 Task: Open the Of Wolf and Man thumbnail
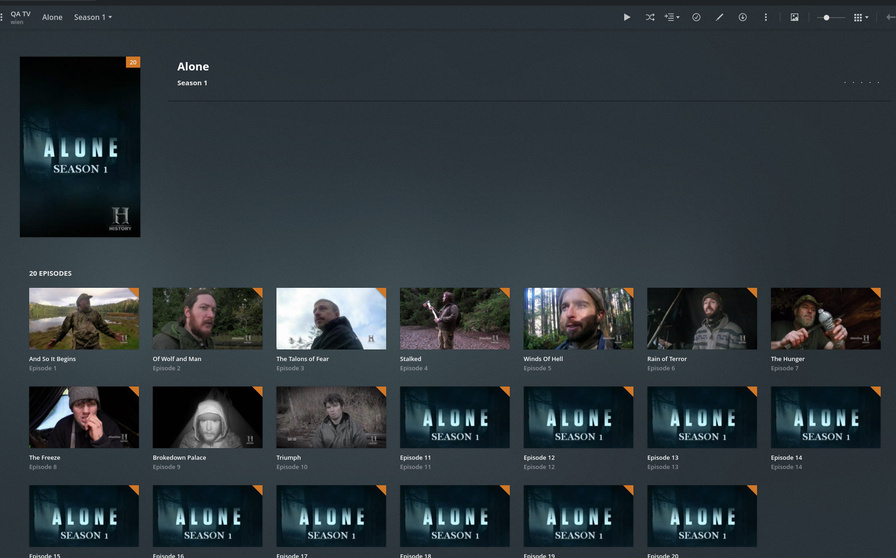[x=207, y=318]
